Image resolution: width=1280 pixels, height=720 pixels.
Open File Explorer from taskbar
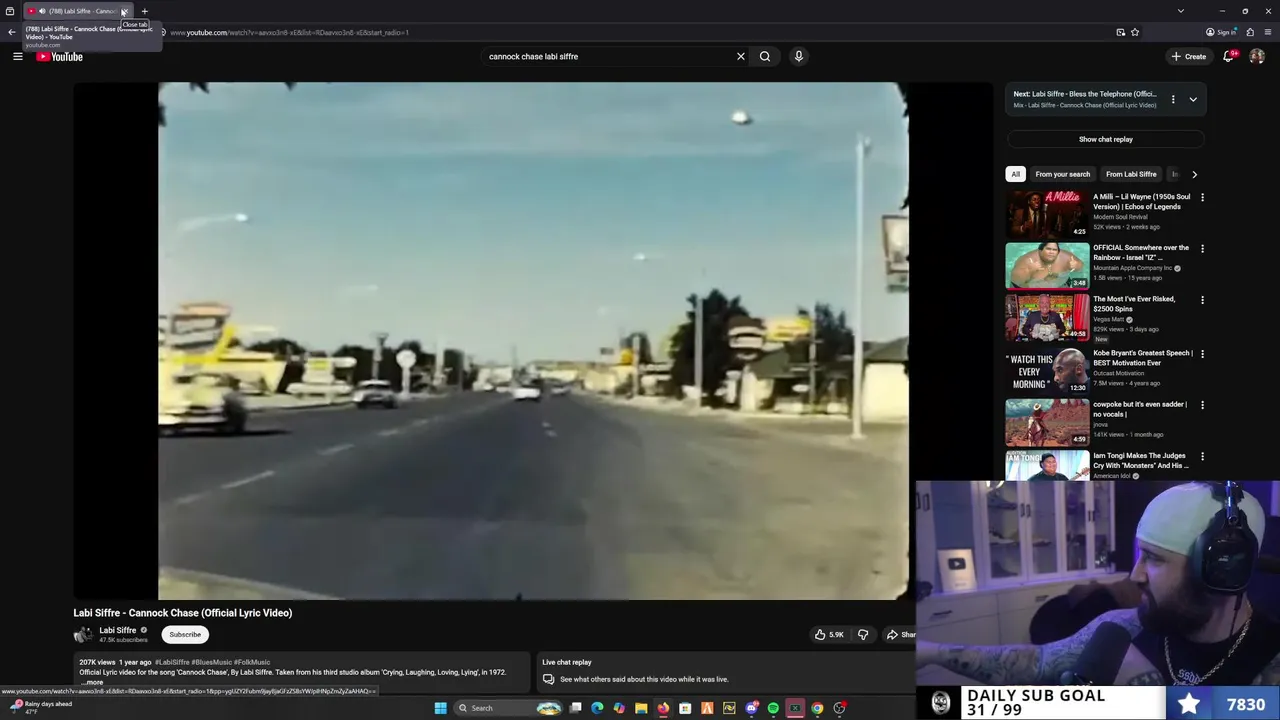[x=641, y=708]
